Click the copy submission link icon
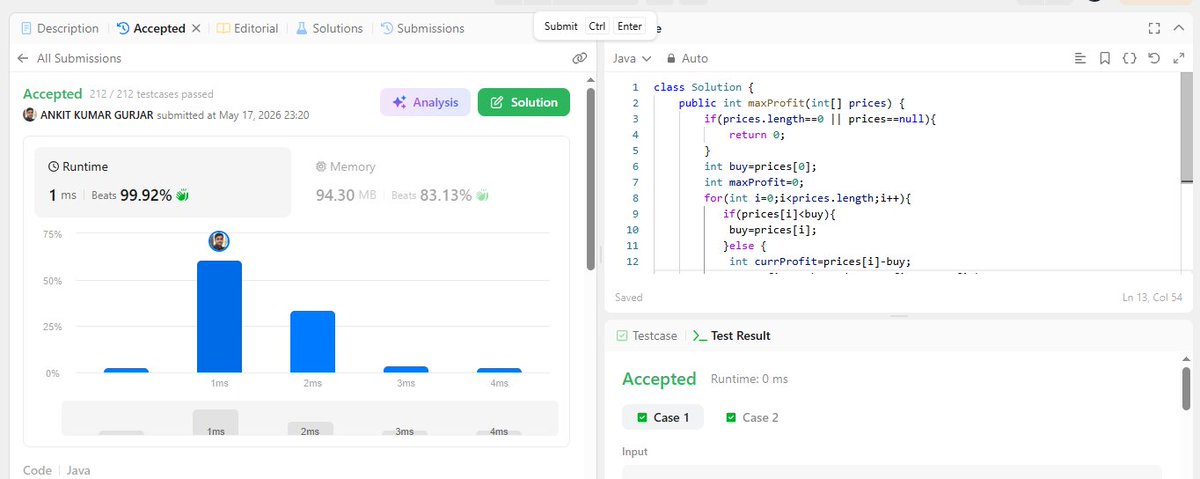 [x=579, y=59]
